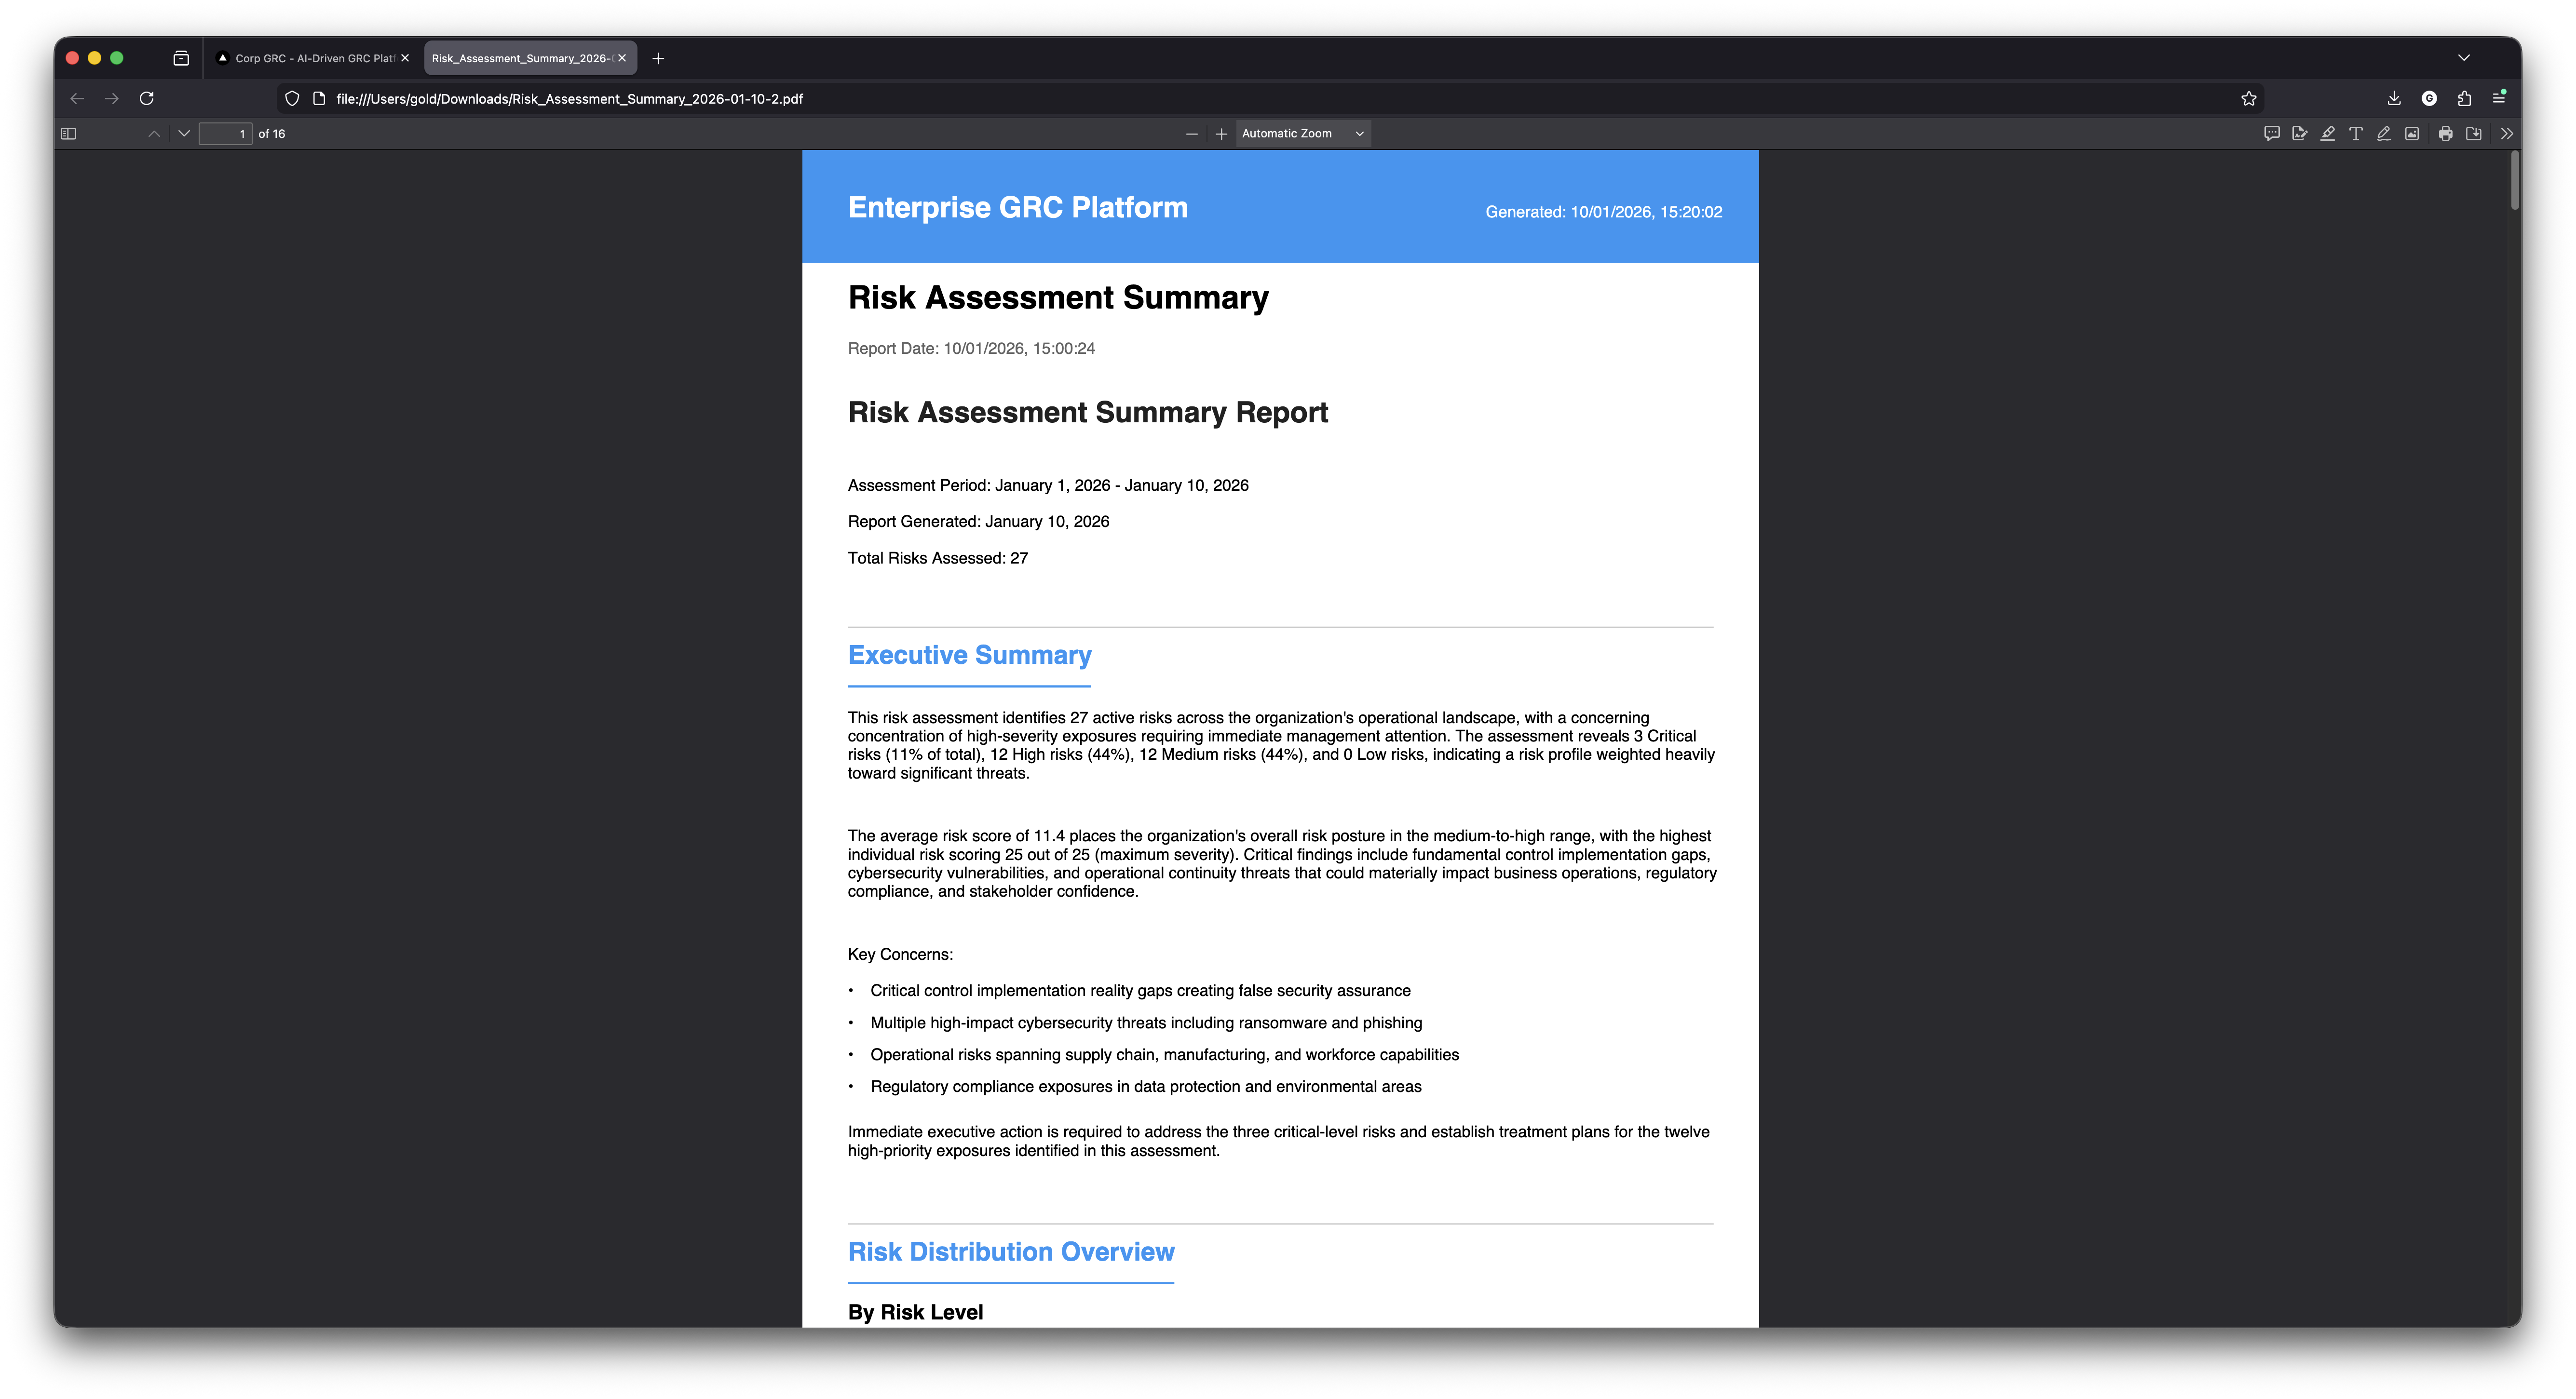Print the risk assessment PDF
This screenshot has width=2576, height=1399.
(2445, 132)
